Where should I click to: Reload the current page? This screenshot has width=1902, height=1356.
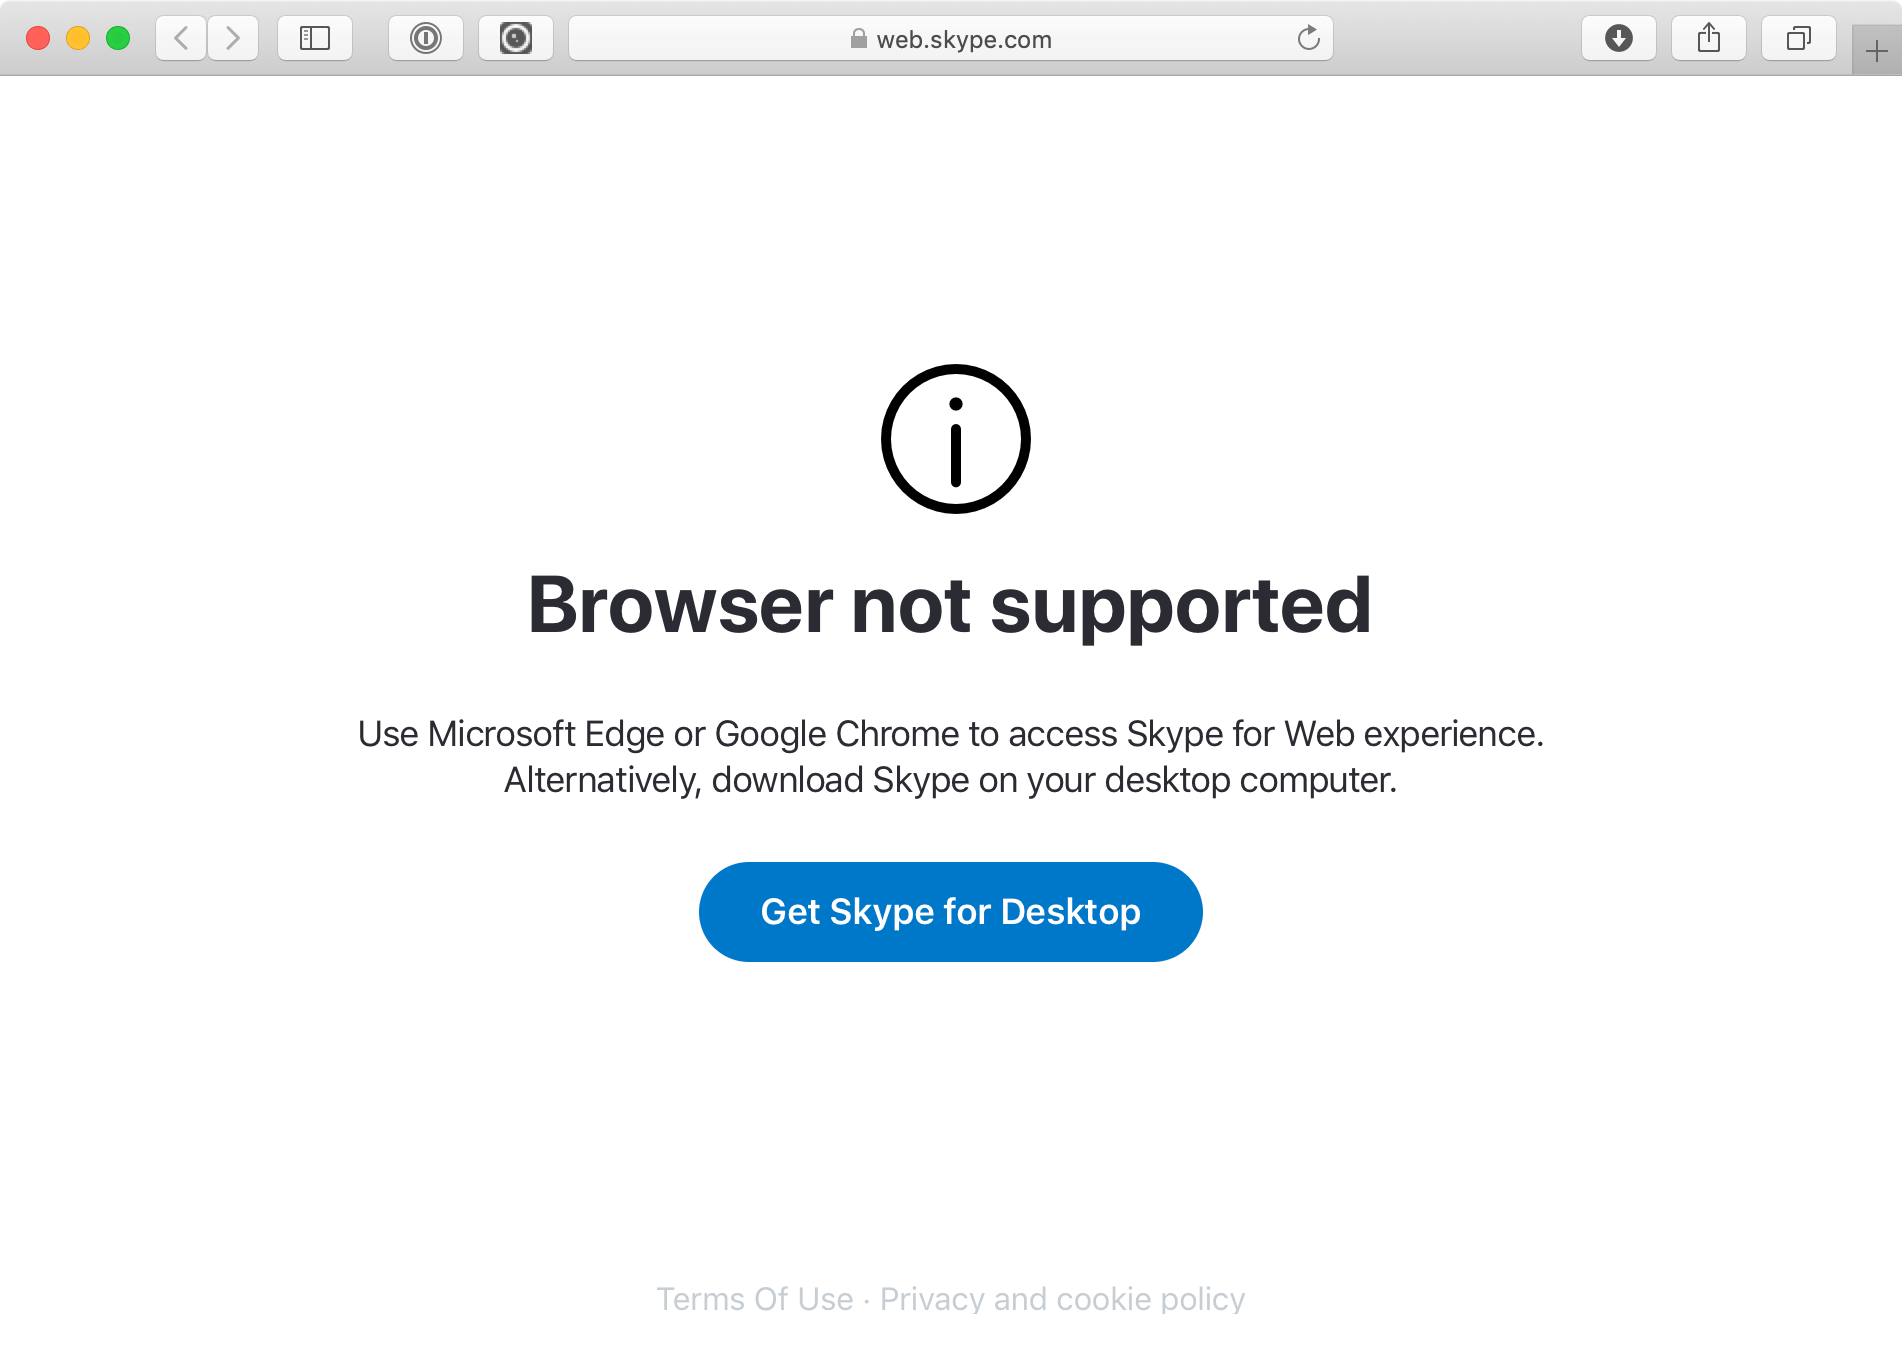(1309, 39)
